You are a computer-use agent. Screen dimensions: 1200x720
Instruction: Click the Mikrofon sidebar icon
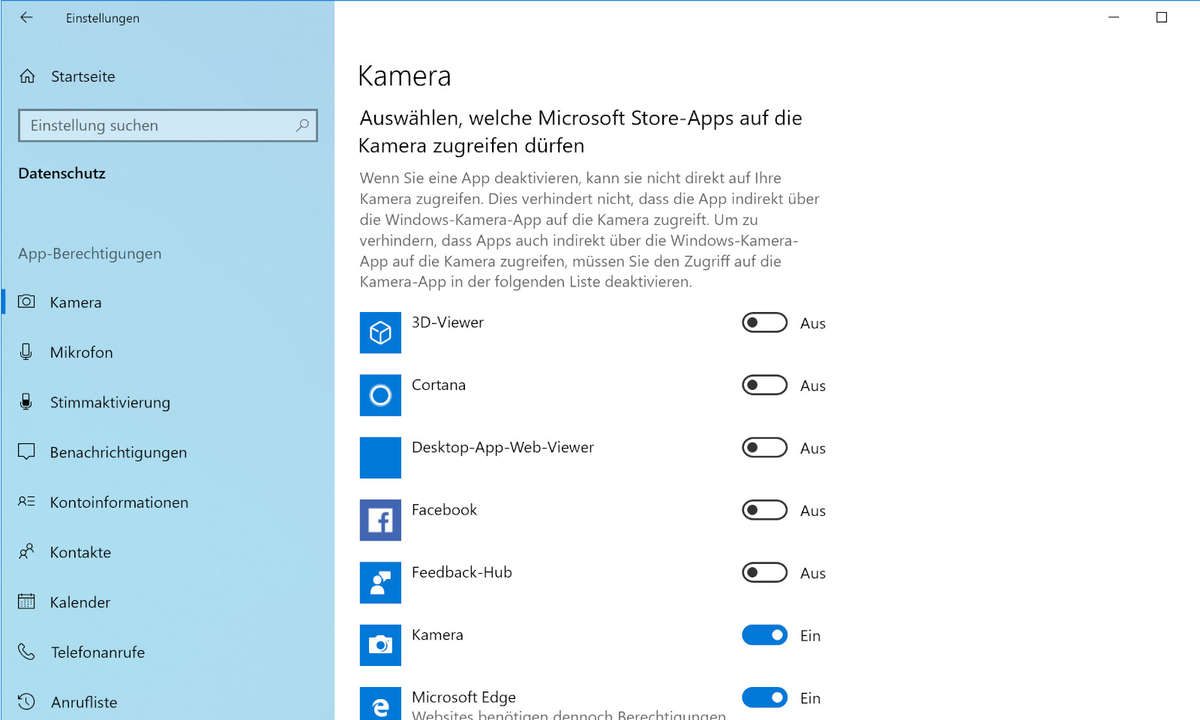pyautogui.click(x=27, y=352)
